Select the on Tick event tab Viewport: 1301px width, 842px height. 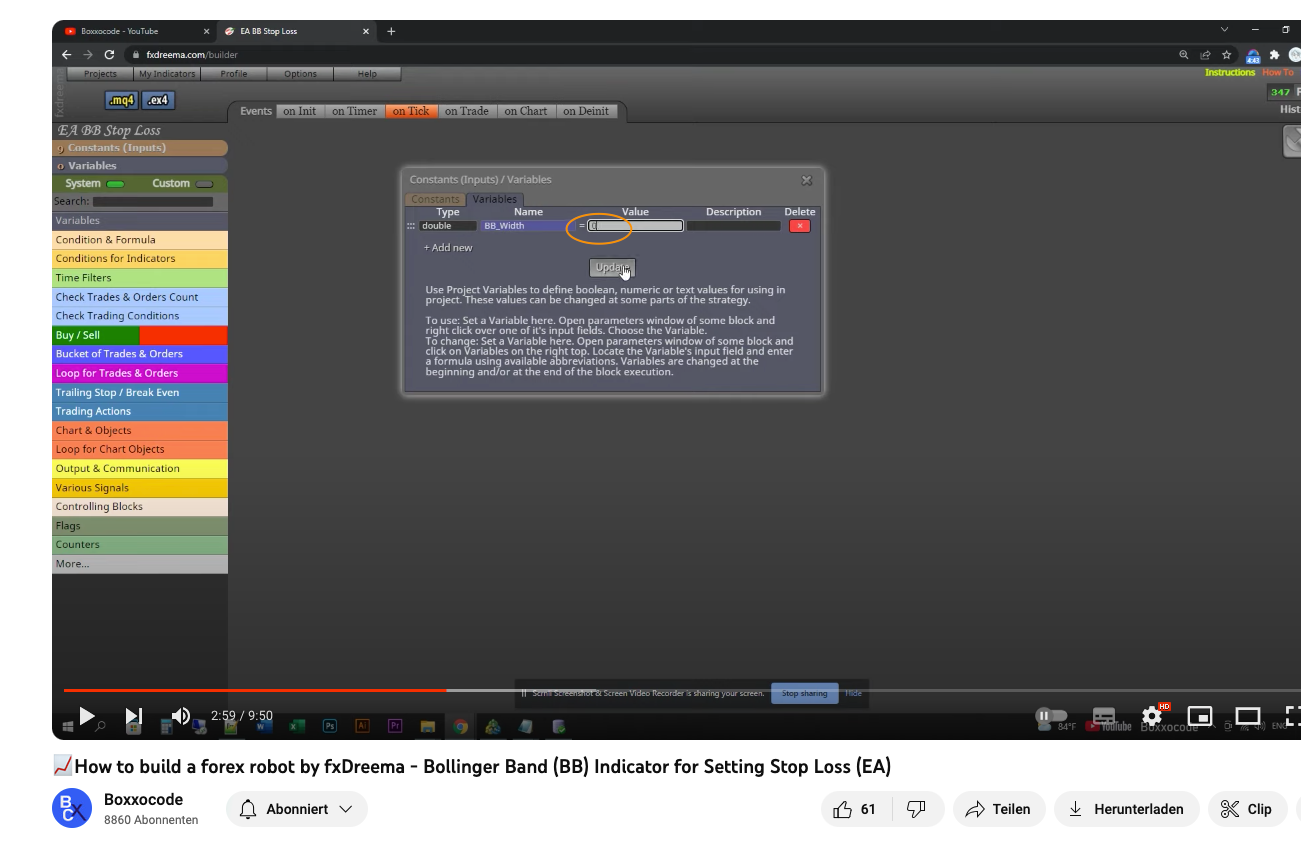tap(411, 111)
